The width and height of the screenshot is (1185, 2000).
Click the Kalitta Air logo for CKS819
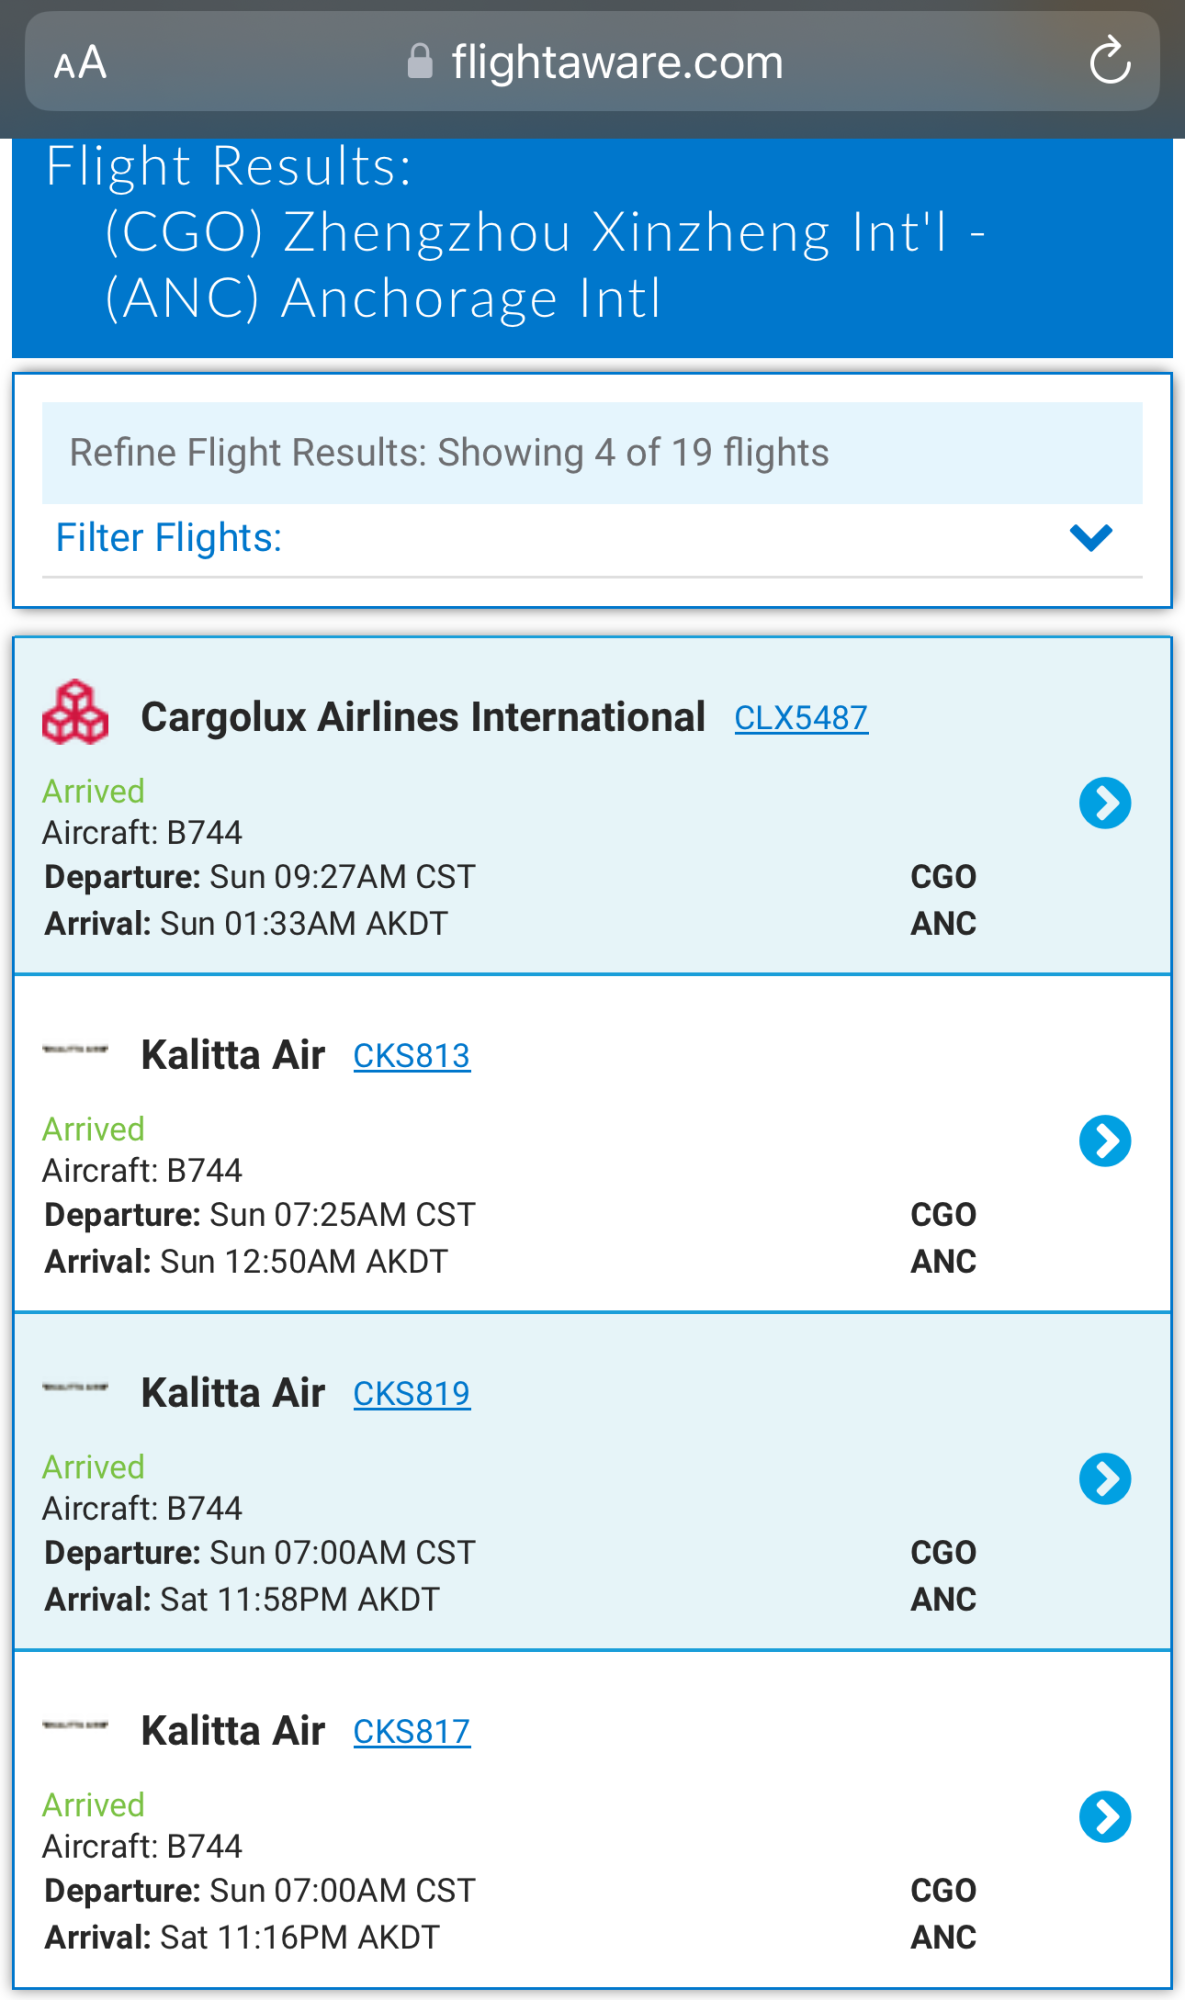point(75,1388)
